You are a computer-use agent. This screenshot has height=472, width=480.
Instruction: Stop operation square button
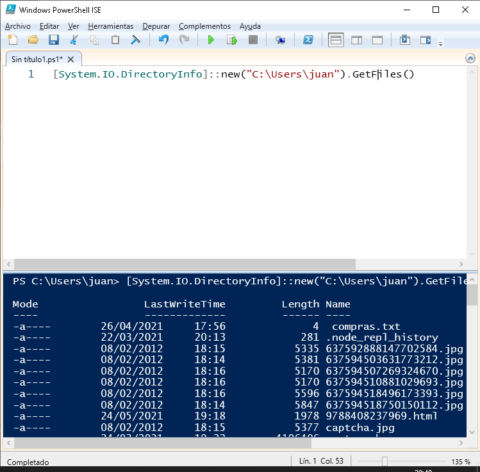pyautogui.click(x=253, y=40)
